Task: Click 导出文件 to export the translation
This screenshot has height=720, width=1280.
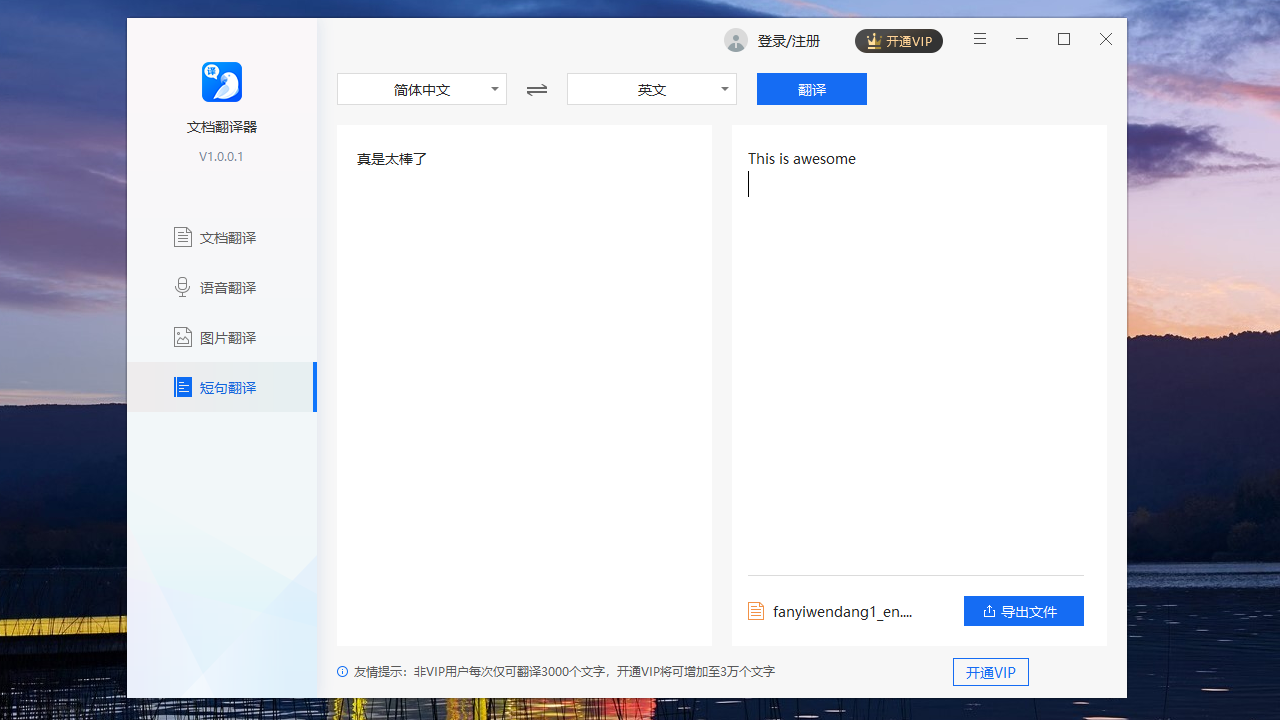Action: coord(1023,610)
